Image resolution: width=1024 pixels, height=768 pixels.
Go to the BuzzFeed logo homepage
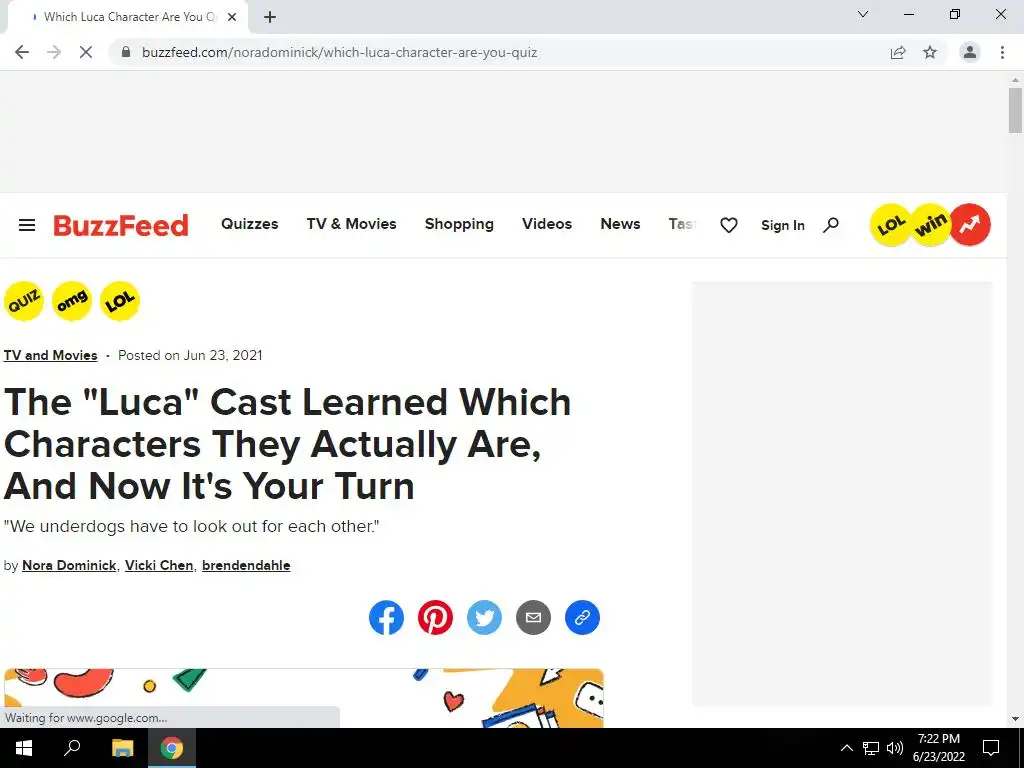click(121, 225)
